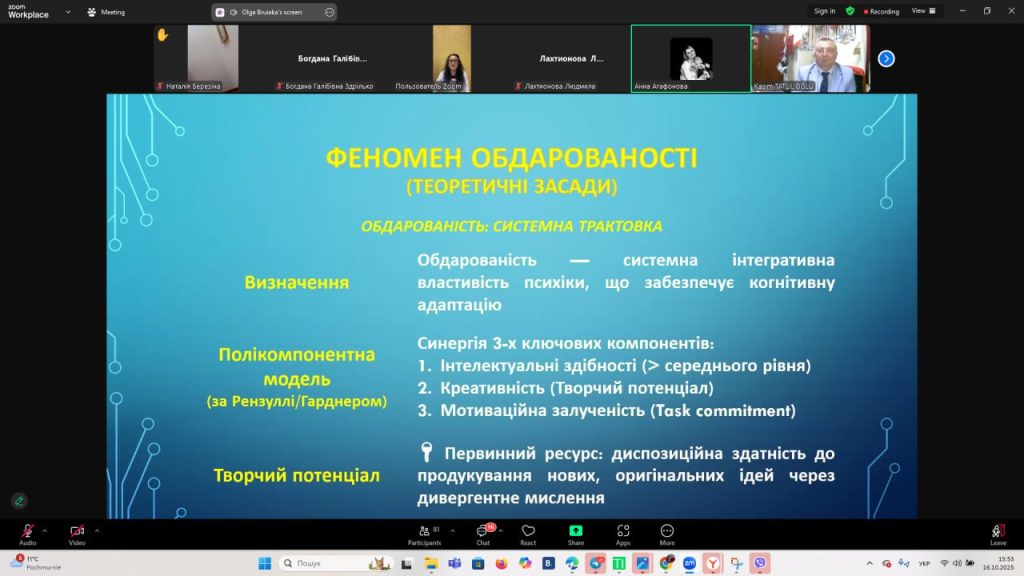1024x576 pixels.
Task: Click the green encryption shield icon
Action: point(850,11)
